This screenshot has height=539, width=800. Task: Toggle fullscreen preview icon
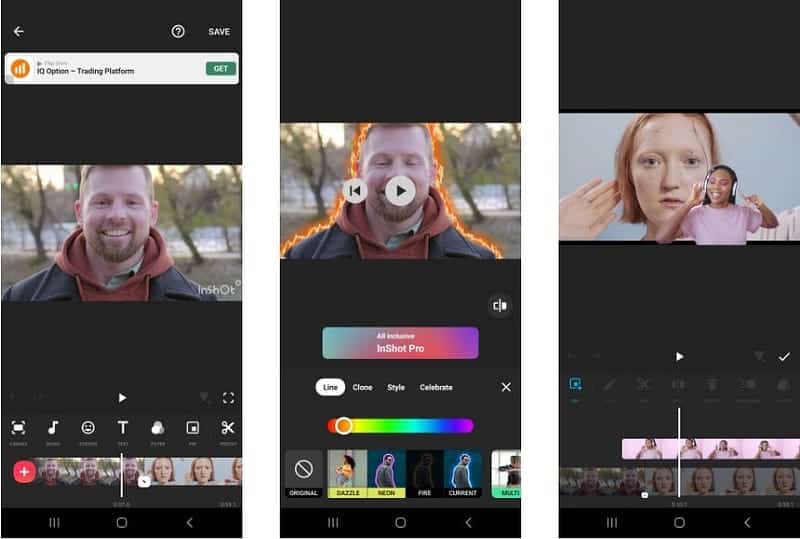228,398
